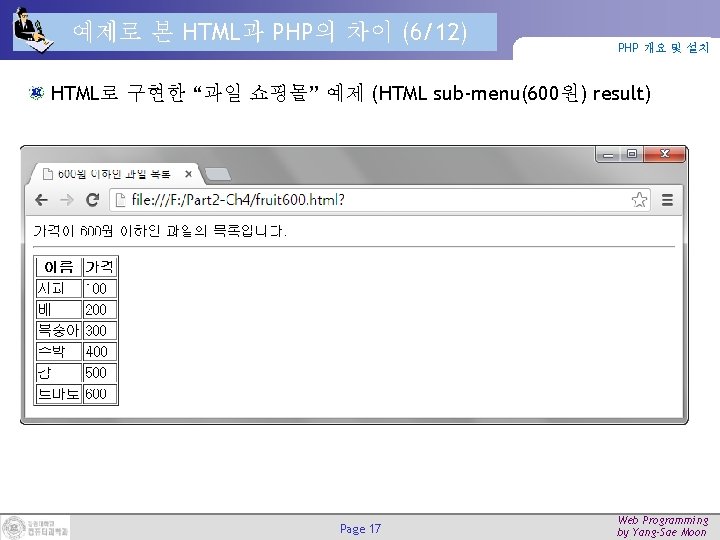
Task: Click the price cell in 사과 row
Action: coord(100,288)
